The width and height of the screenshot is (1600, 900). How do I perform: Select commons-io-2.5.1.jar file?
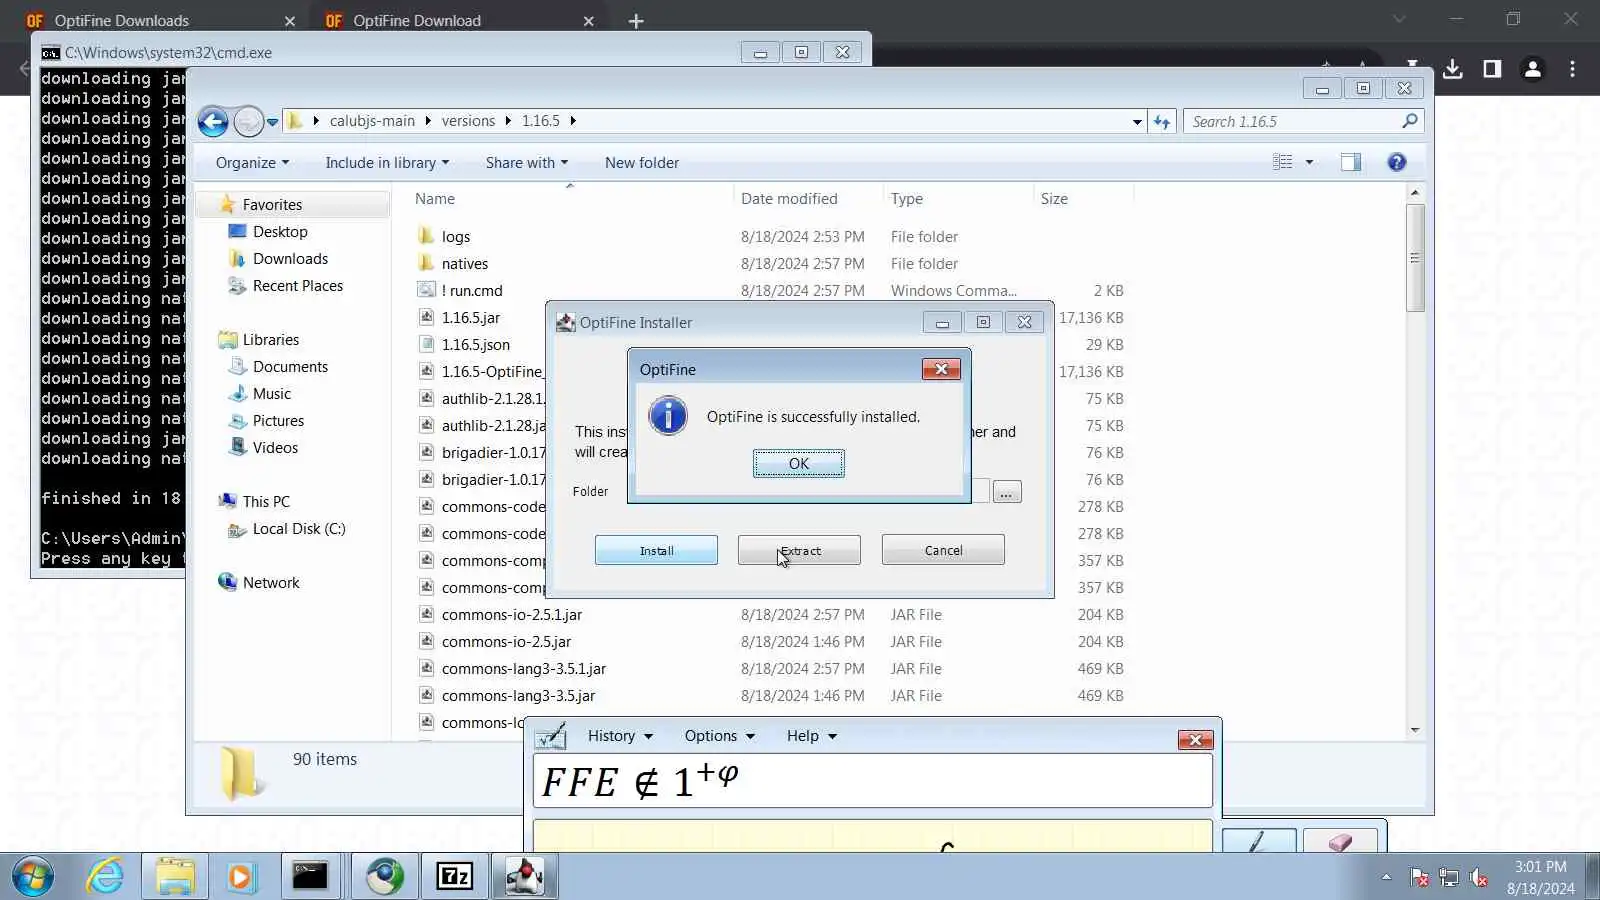(511, 614)
